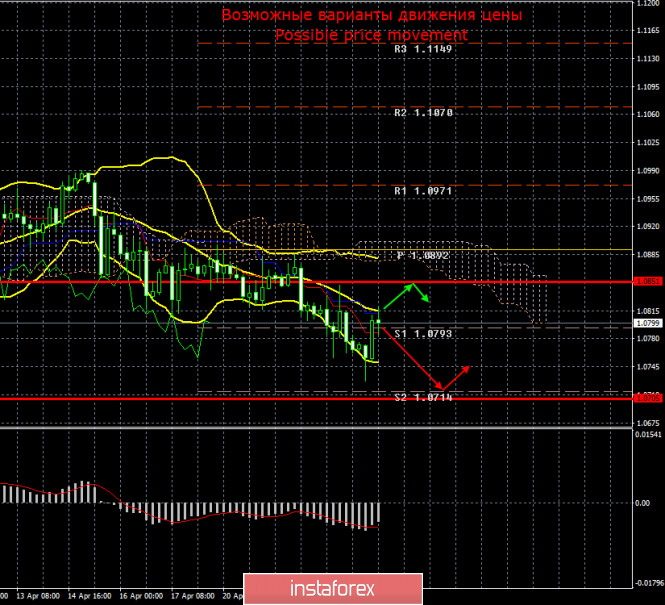This screenshot has width=665, height=605.
Task: Click the 1.0780 value on price axis
Action: point(648,339)
